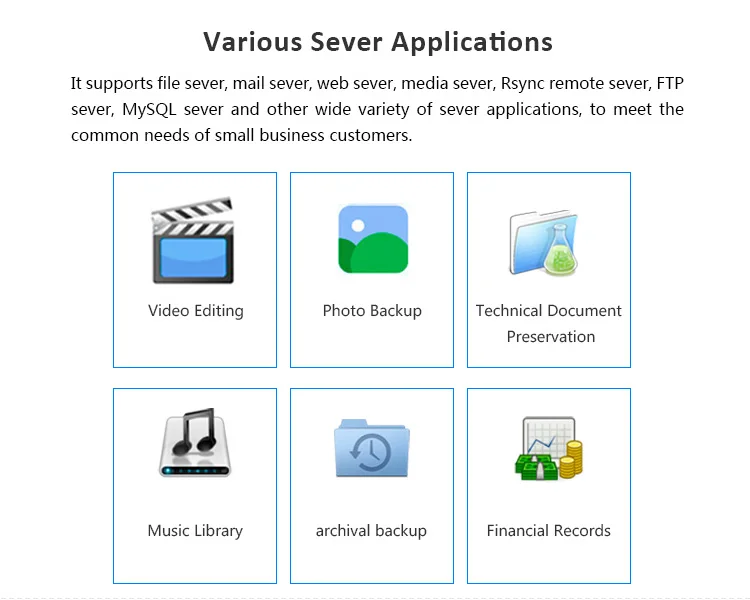Image resolution: width=750 pixels, height=600 pixels.
Task: Select the Technical Document folder flask icon
Action: coord(544,243)
